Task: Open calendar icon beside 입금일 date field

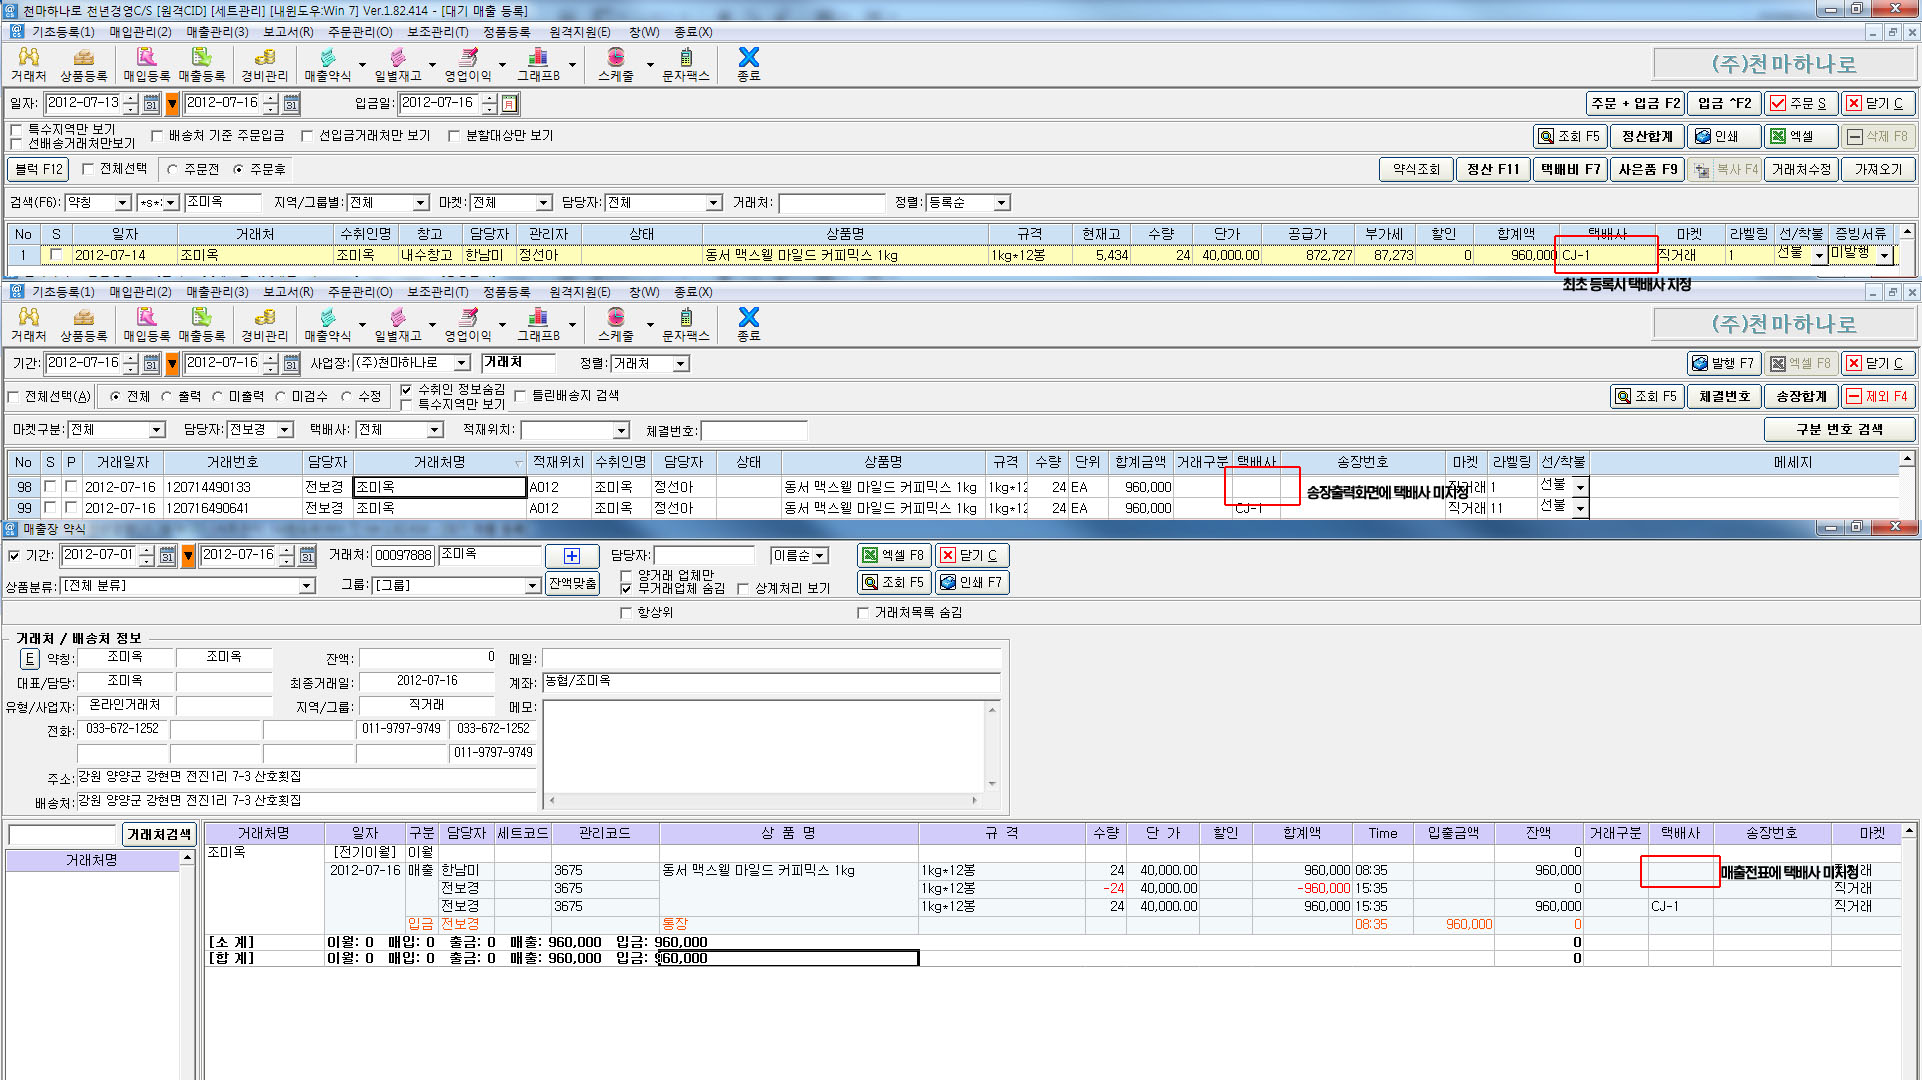Action: [510, 103]
